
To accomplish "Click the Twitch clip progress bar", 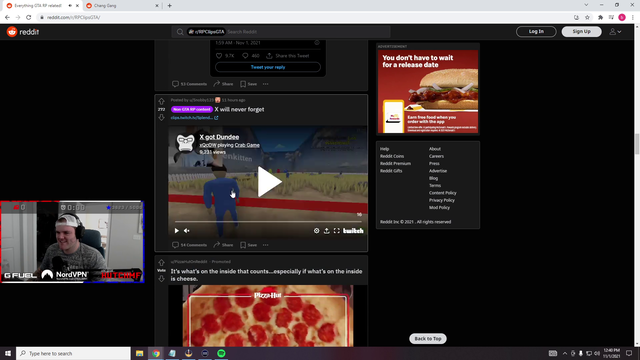I will pos(268,222).
